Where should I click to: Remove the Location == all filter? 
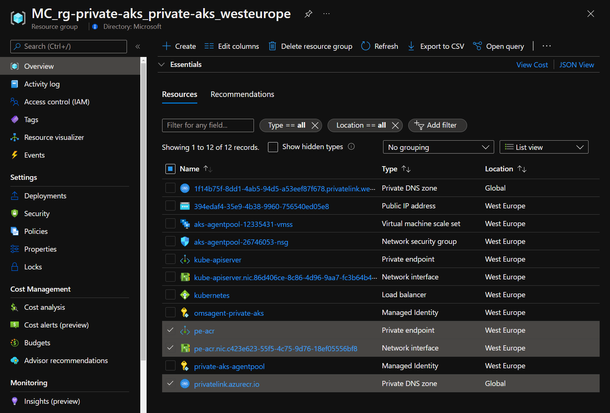pyautogui.click(x=395, y=125)
